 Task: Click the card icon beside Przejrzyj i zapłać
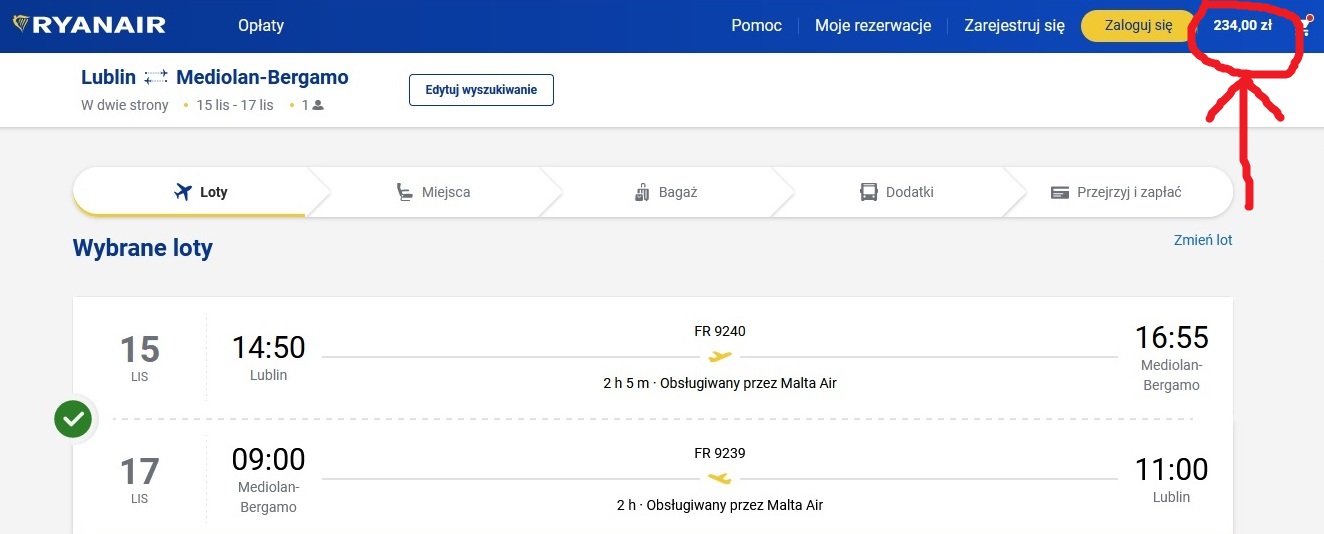point(1060,192)
